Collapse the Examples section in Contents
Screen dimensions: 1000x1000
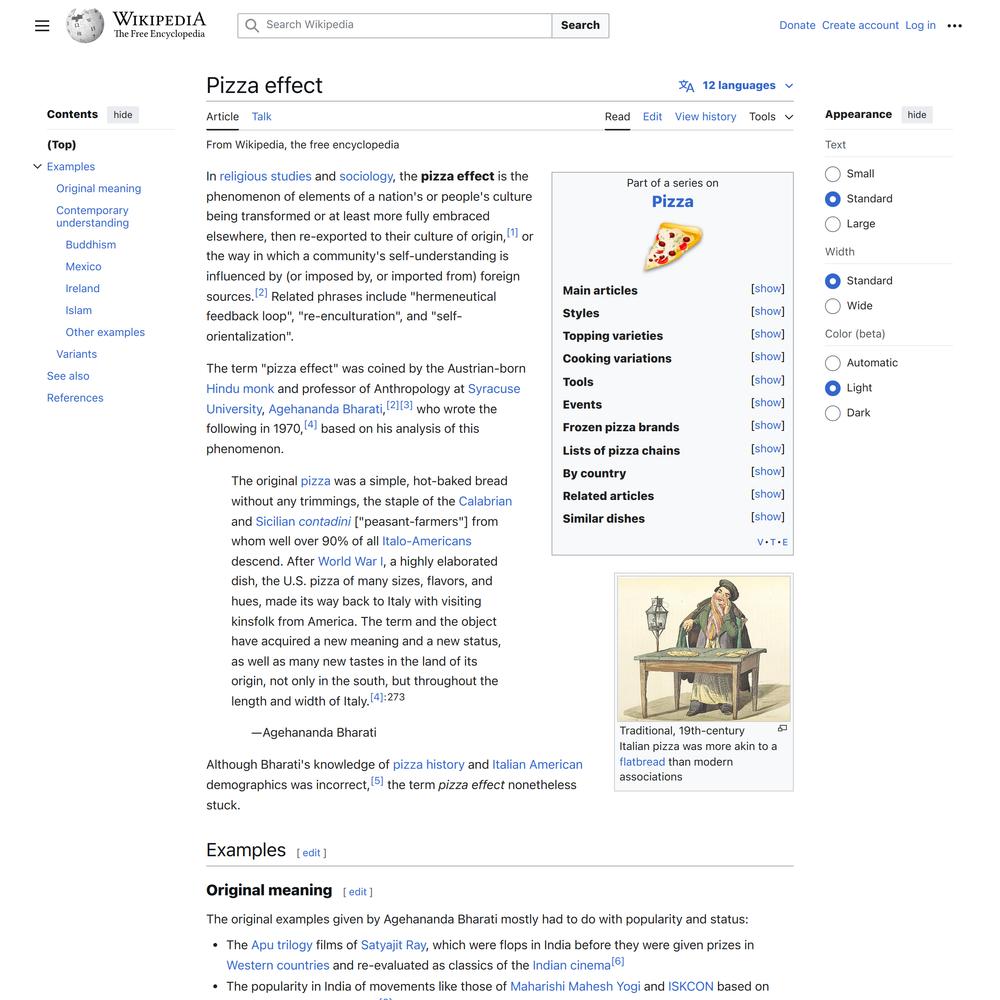[x=38, y=167]
